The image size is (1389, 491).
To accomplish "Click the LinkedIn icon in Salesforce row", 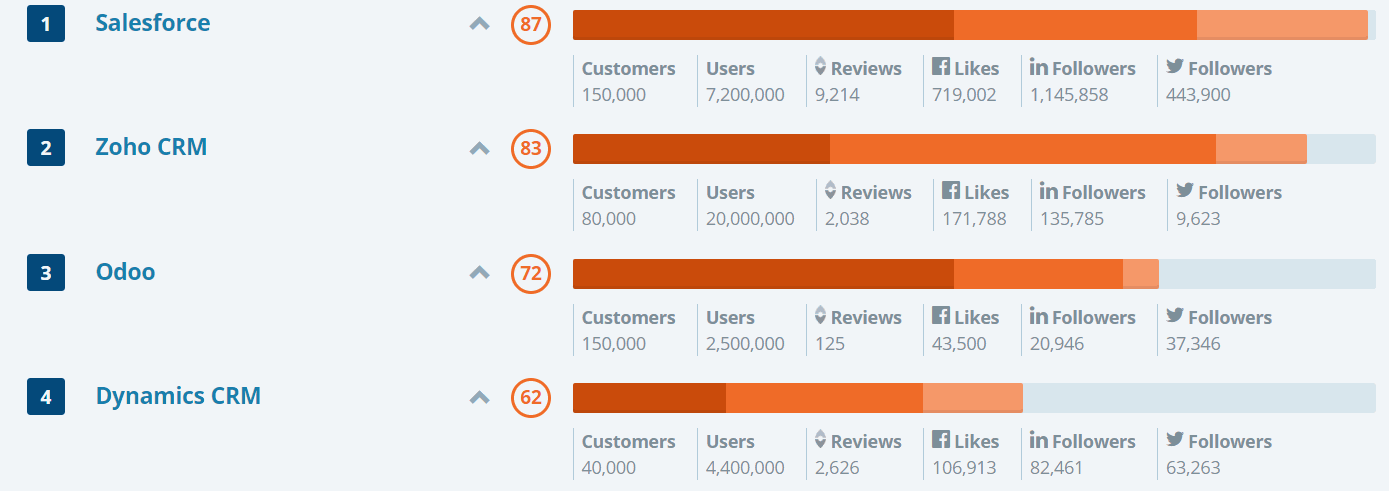I will 1039,67.
